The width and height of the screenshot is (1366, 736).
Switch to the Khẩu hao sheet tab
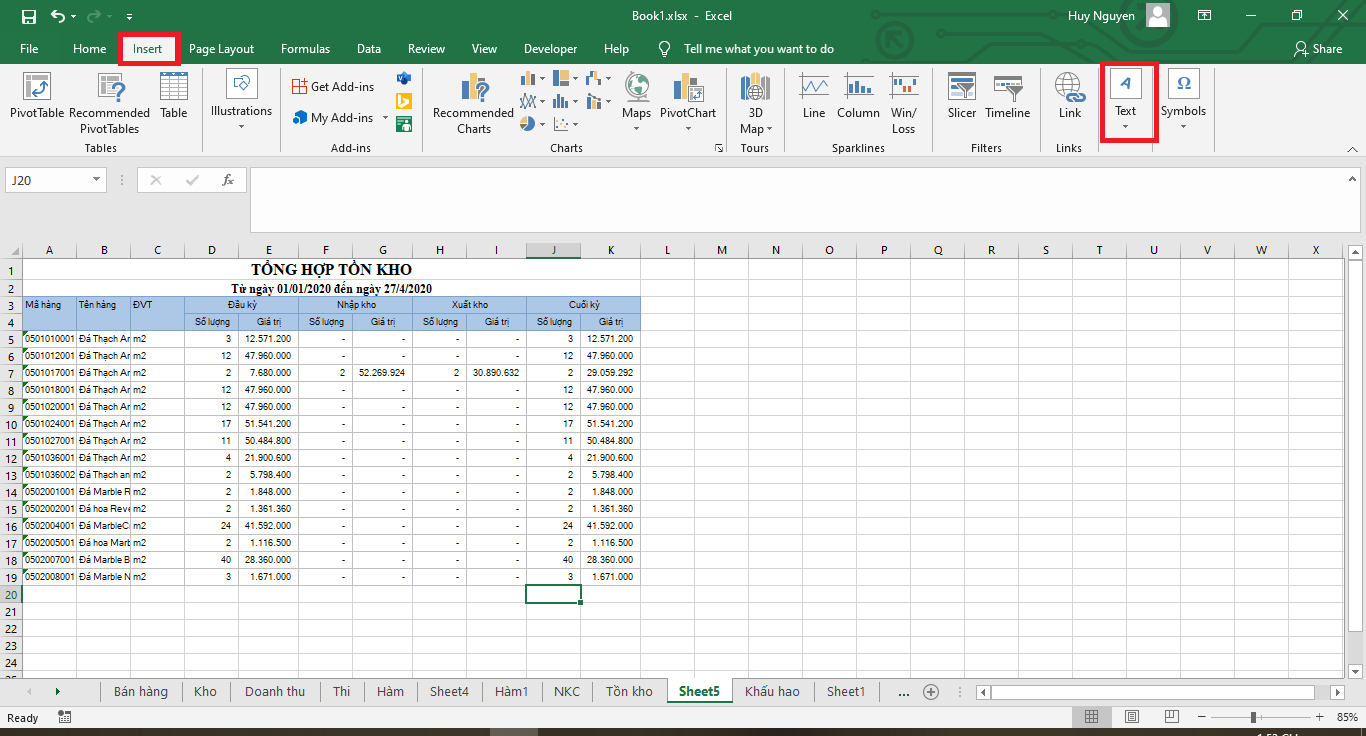[772, 691]
